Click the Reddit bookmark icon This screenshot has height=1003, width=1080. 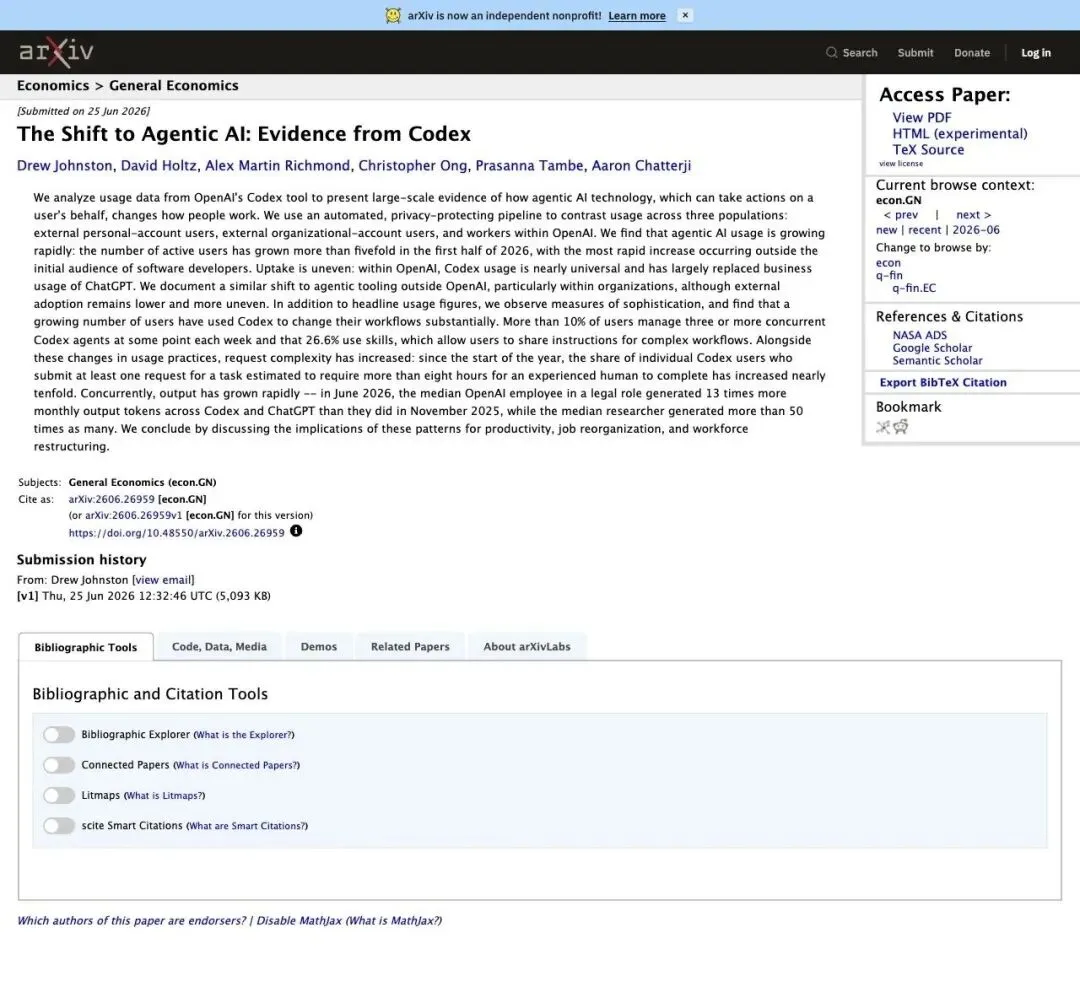click(900, 427)
